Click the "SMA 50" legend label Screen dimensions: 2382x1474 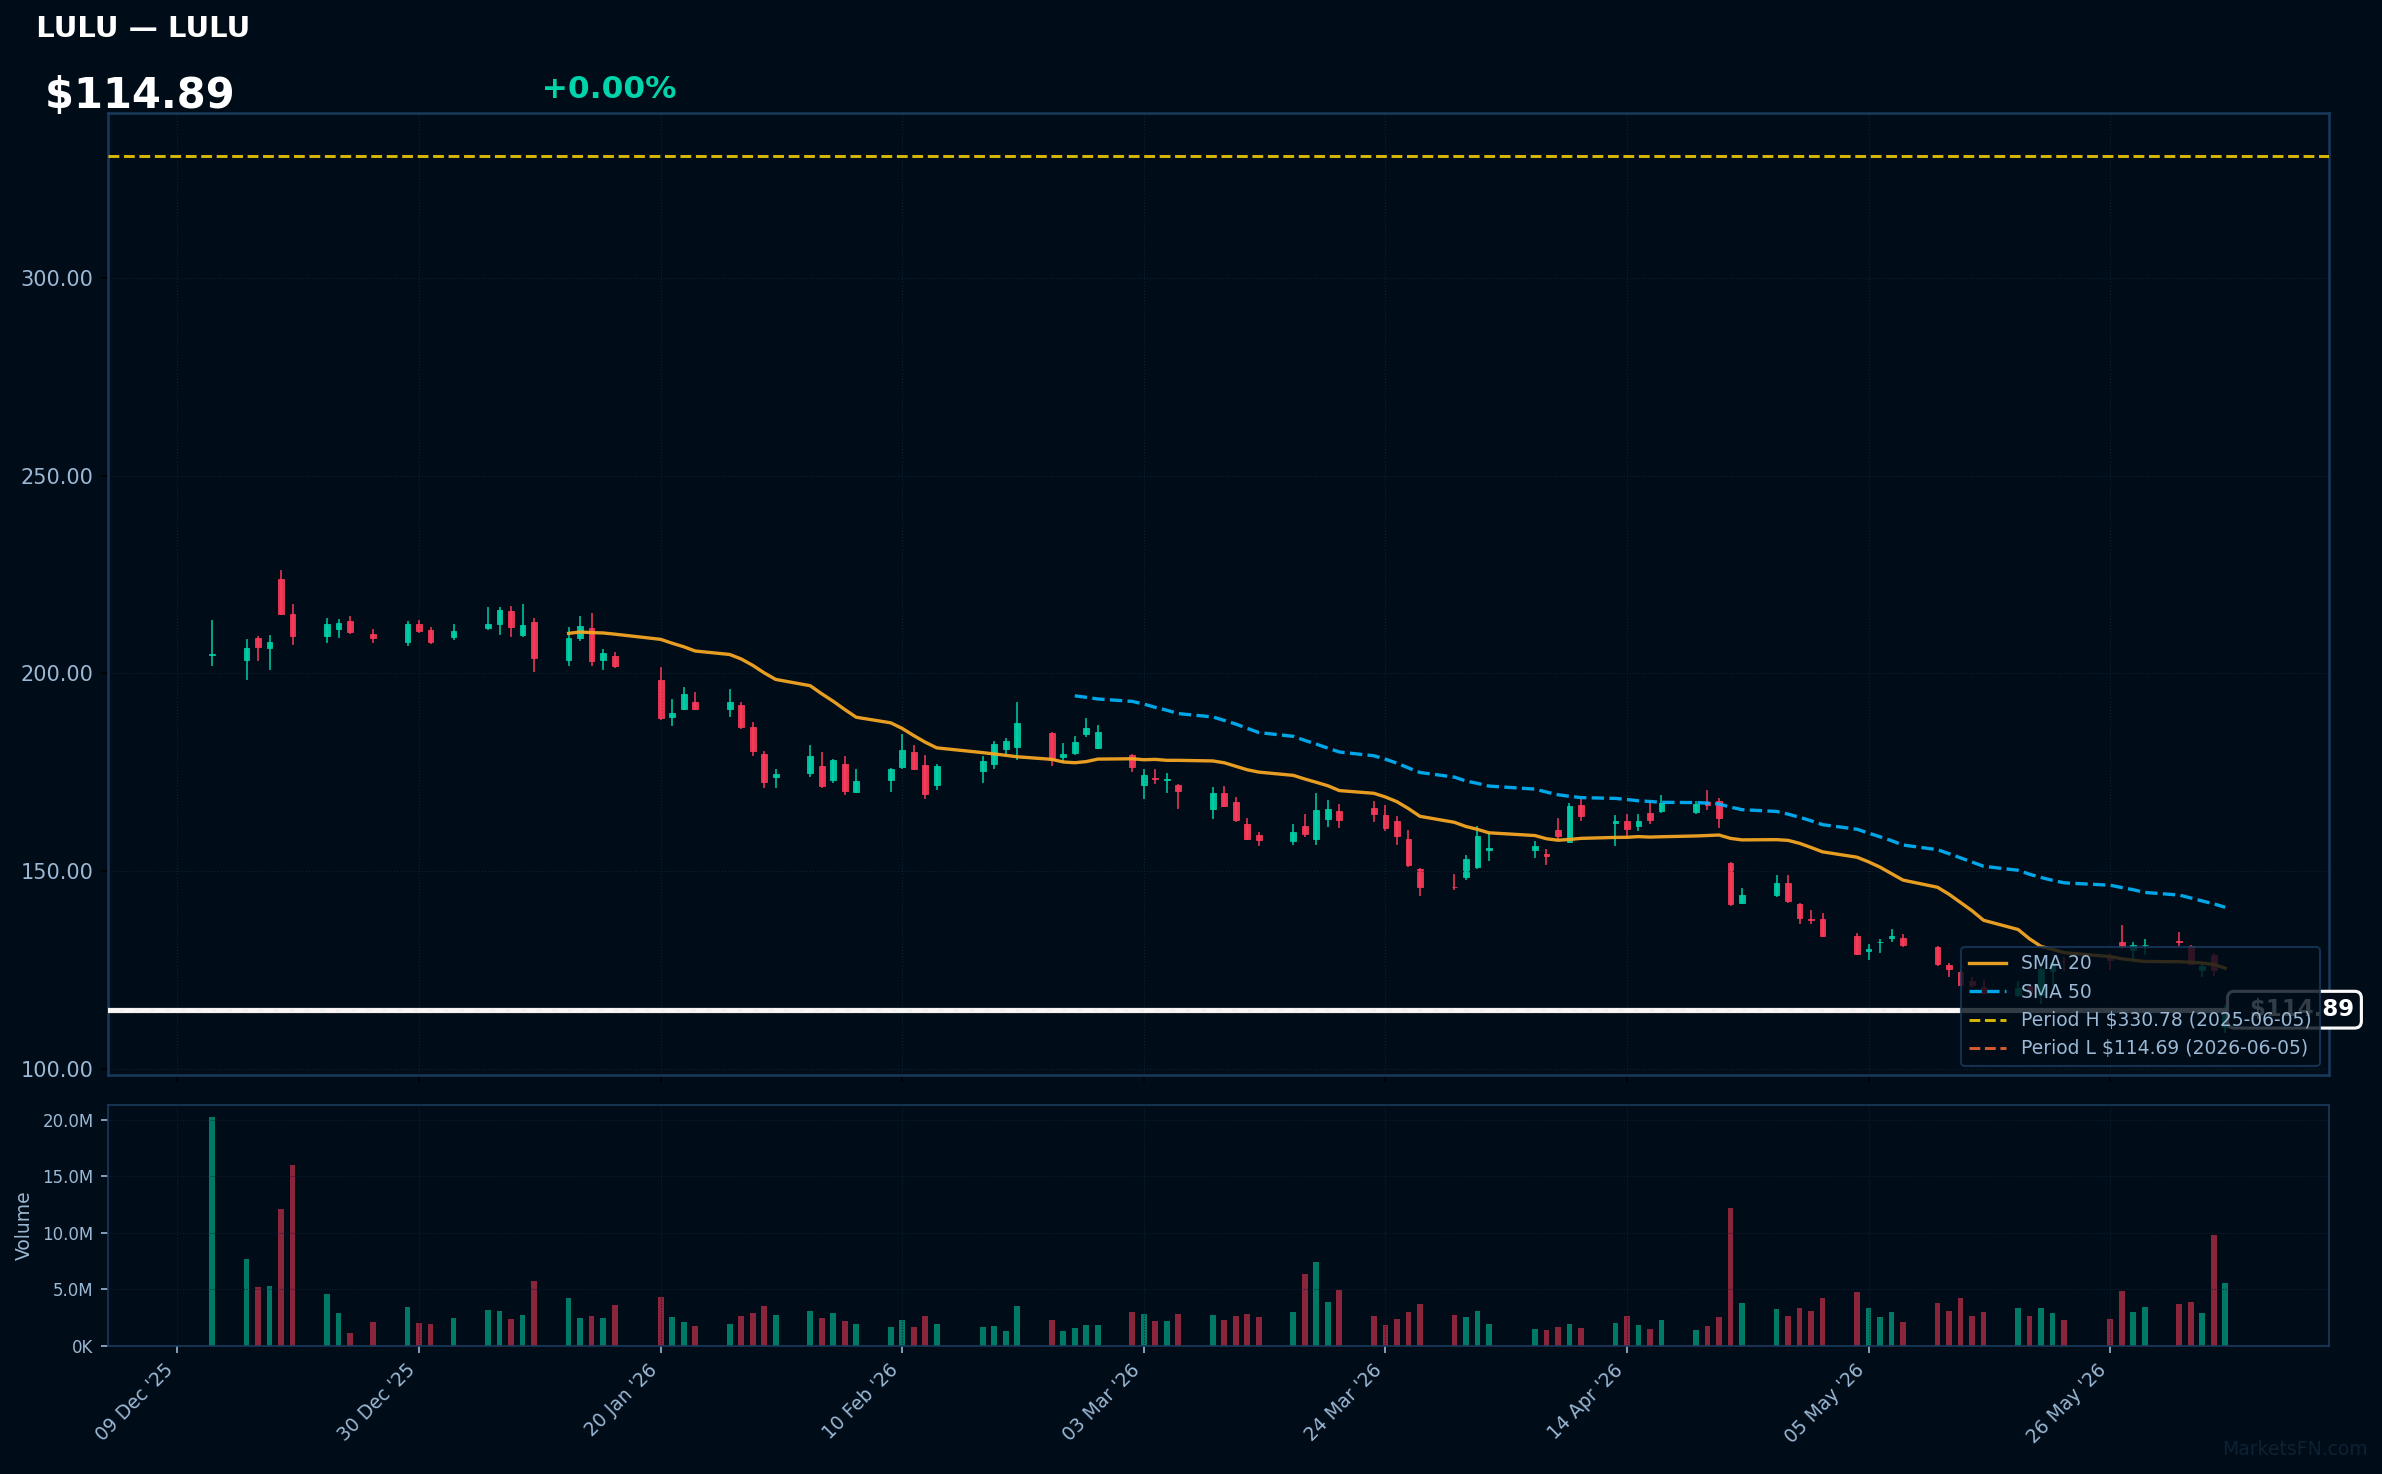coord(2056,992)
